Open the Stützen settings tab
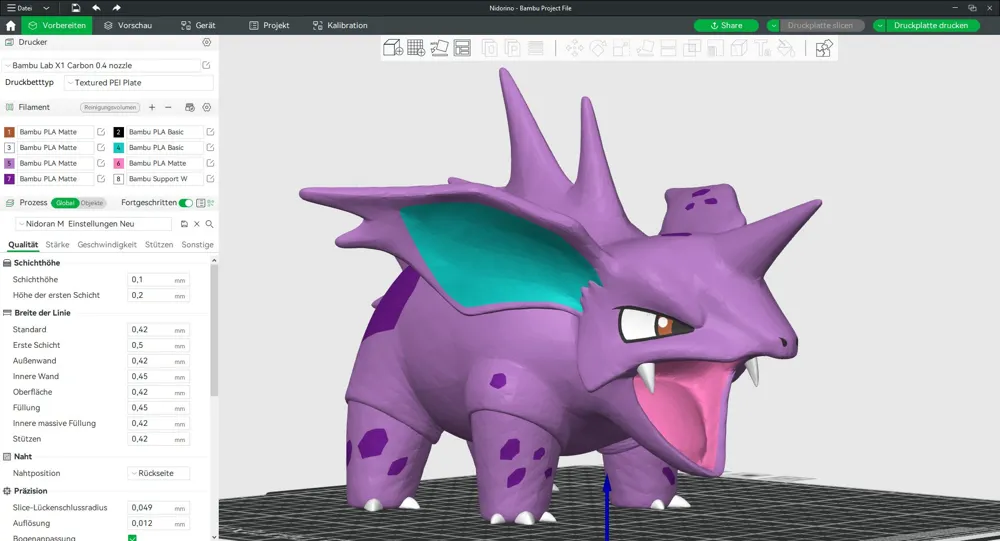The width and height of the screenshot is (1000, 541). 159,244
